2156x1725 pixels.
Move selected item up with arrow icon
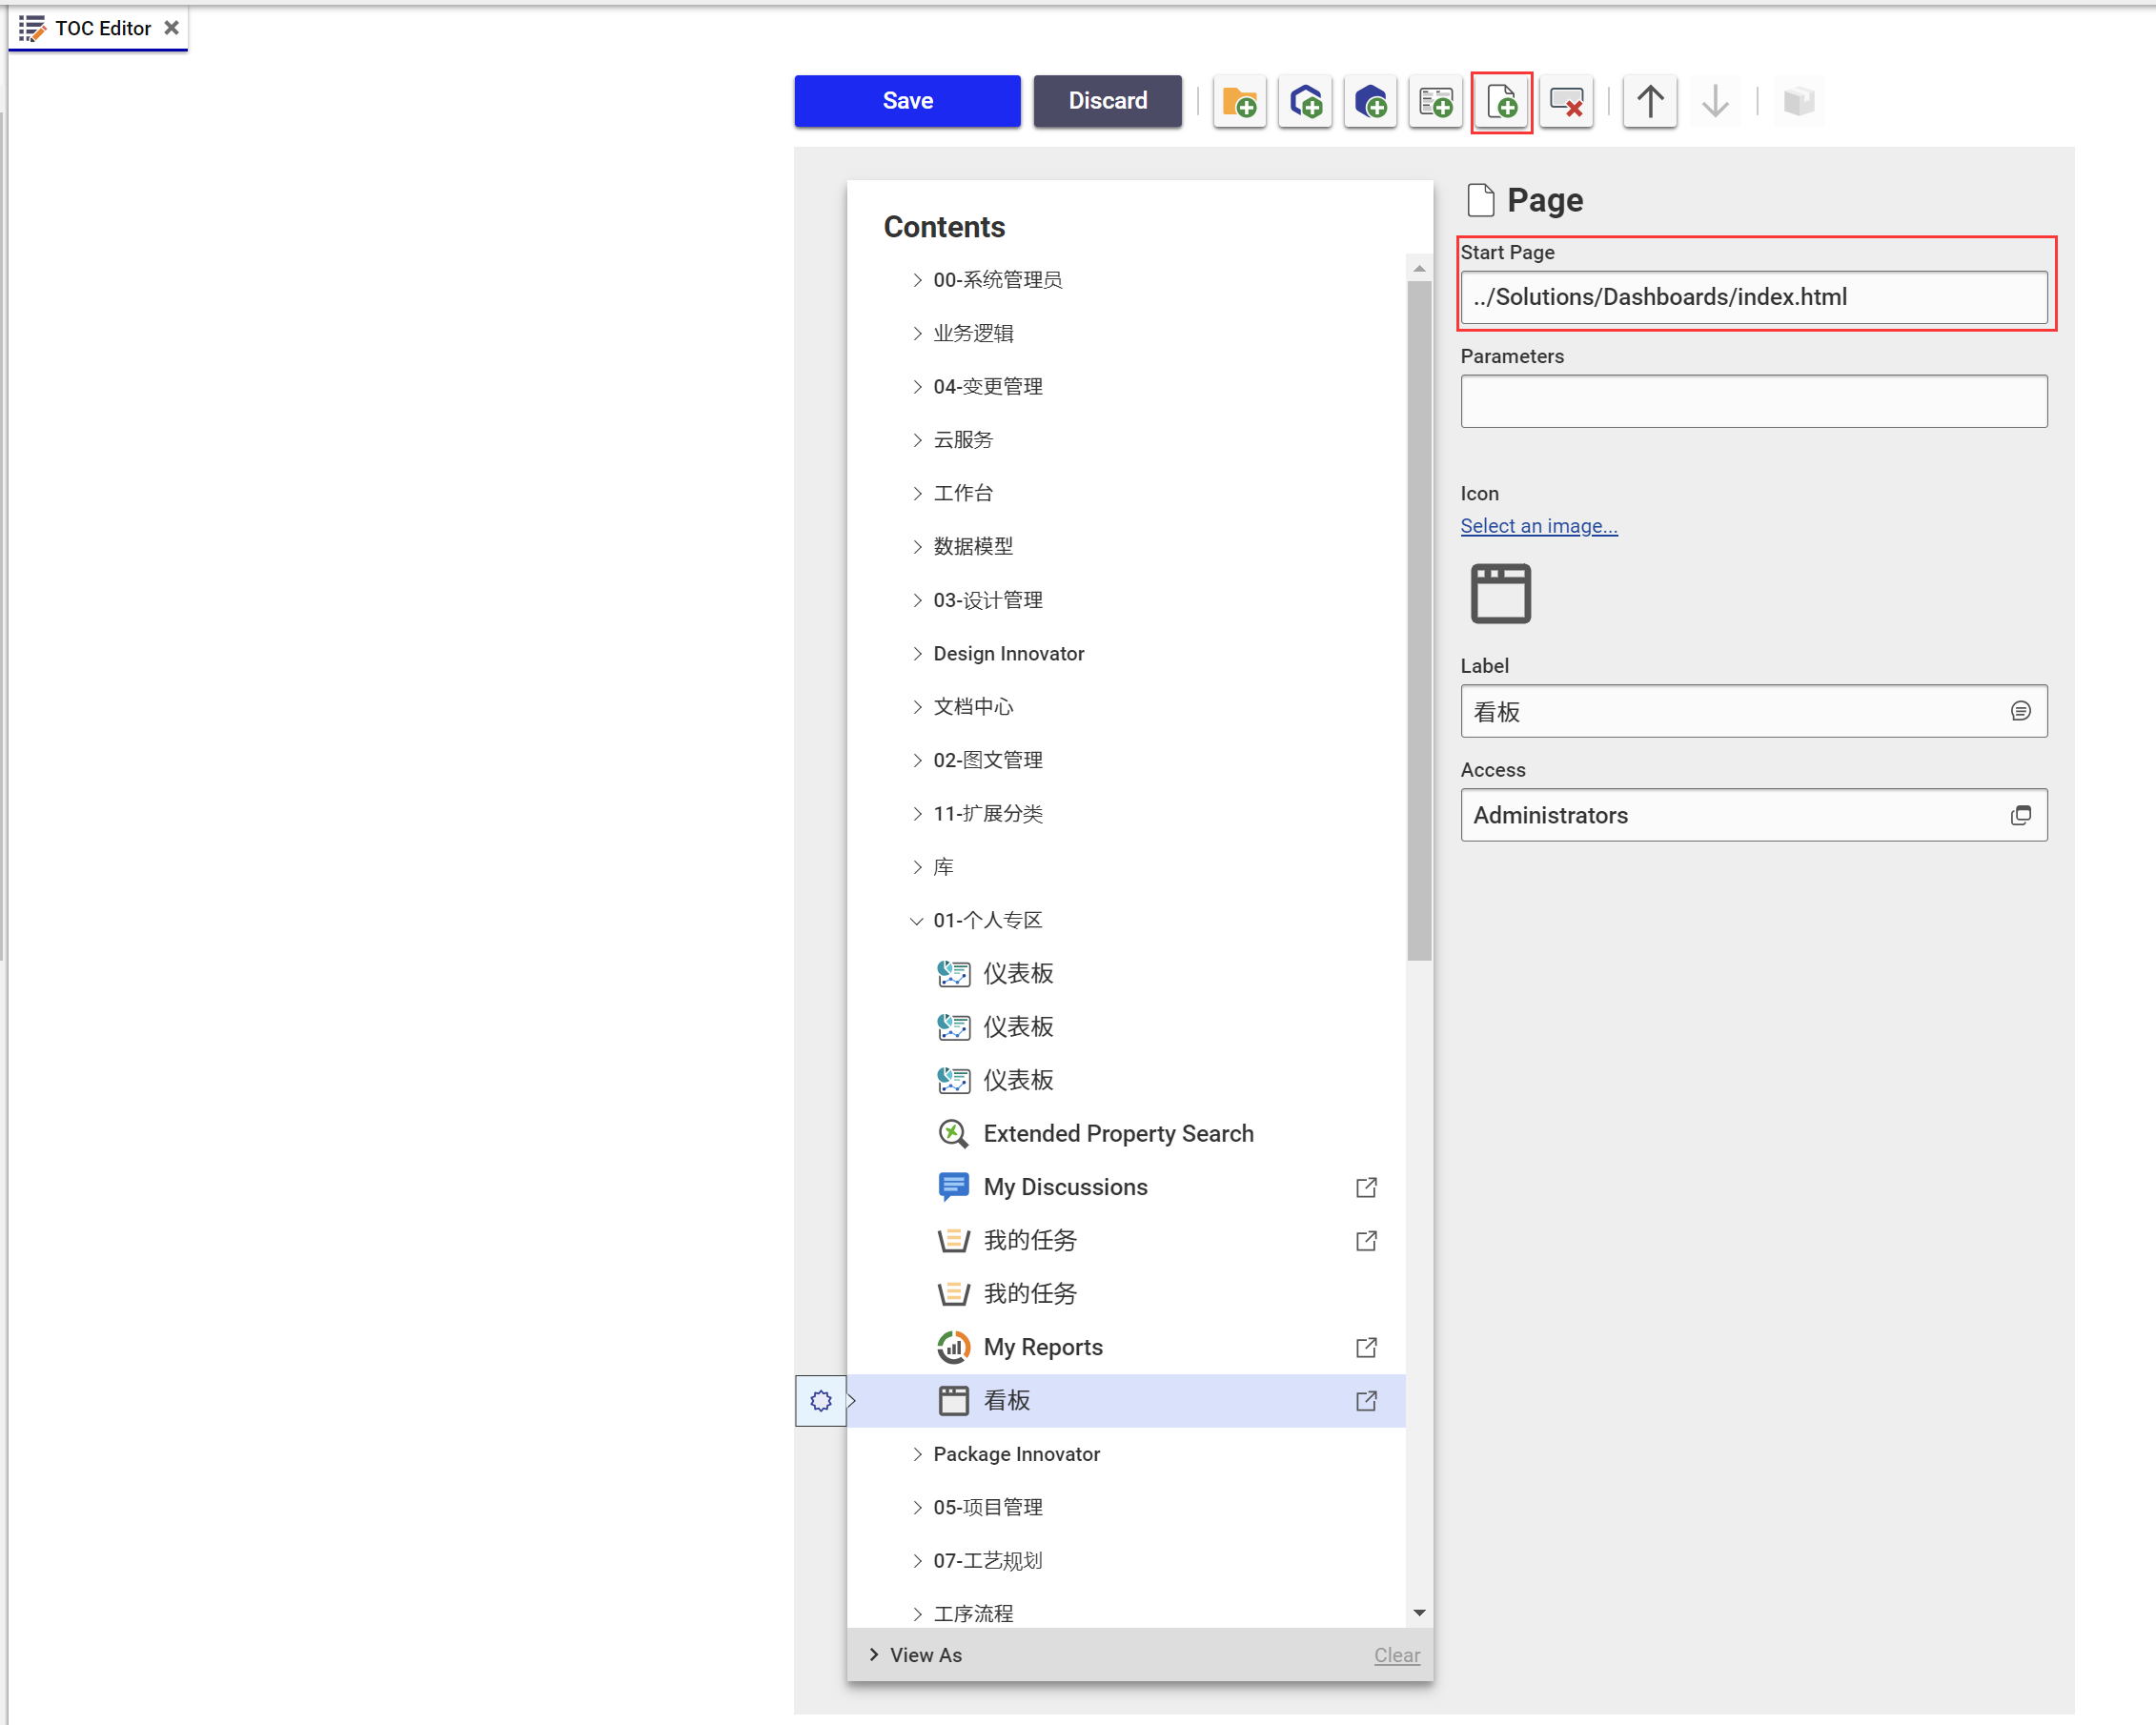1650,101
